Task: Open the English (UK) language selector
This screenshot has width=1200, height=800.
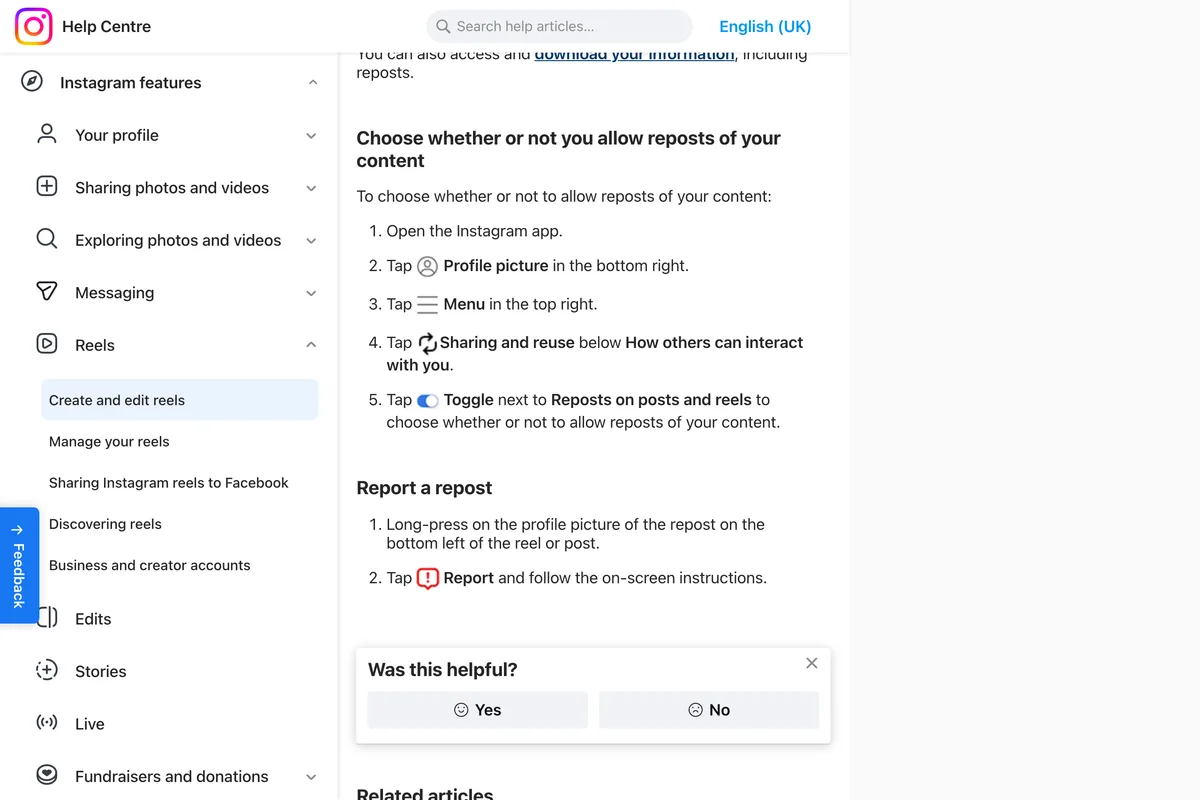Action: pyautogui.click(x=765, y=27)
